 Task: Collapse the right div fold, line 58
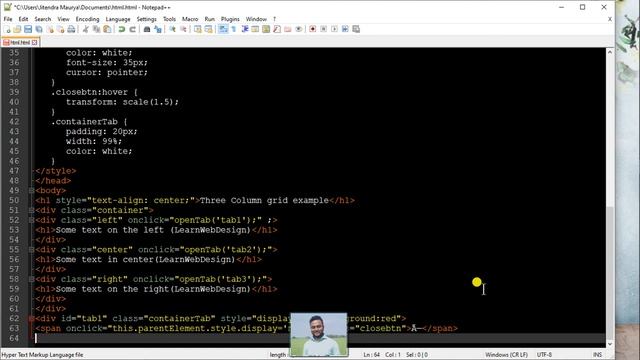(31, 279)
